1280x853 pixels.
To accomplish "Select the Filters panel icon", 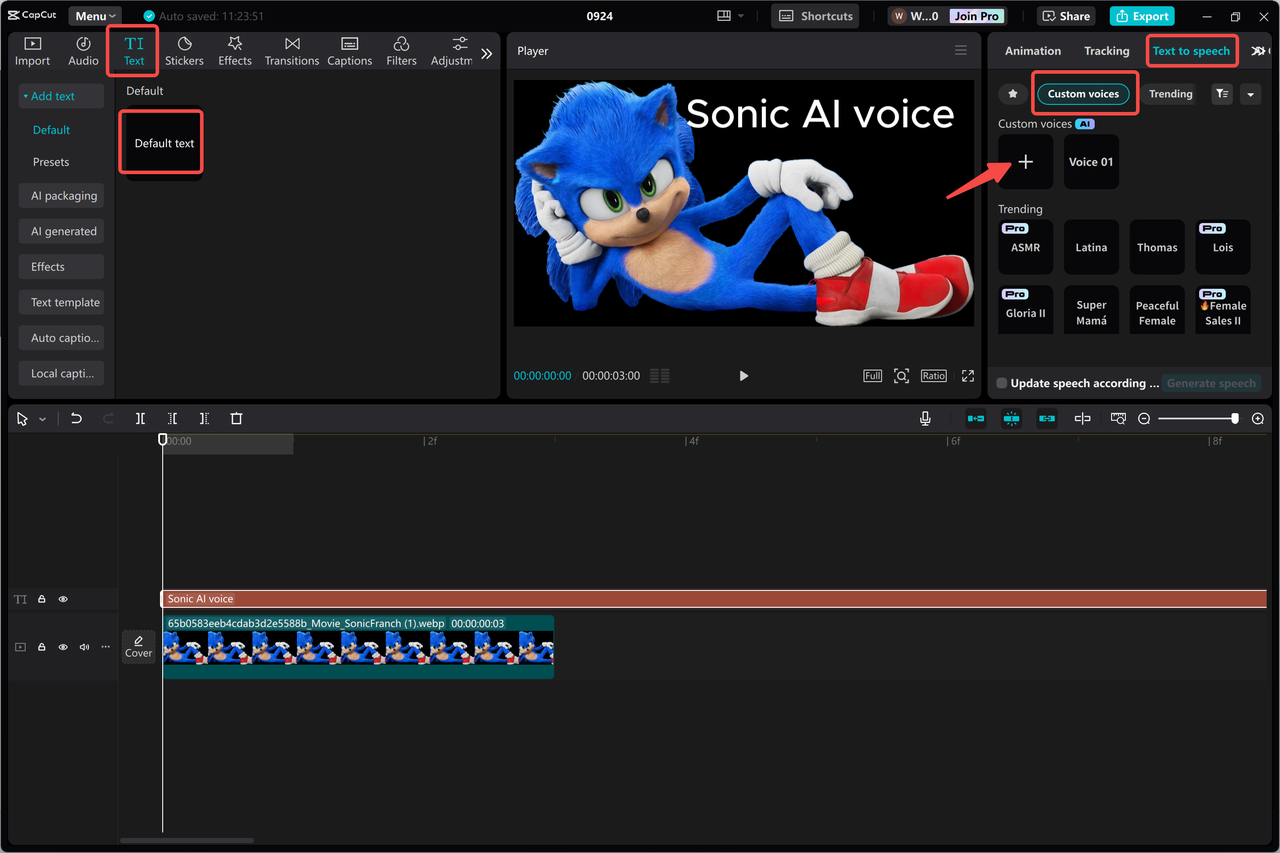I will click(x=400, y=50).
